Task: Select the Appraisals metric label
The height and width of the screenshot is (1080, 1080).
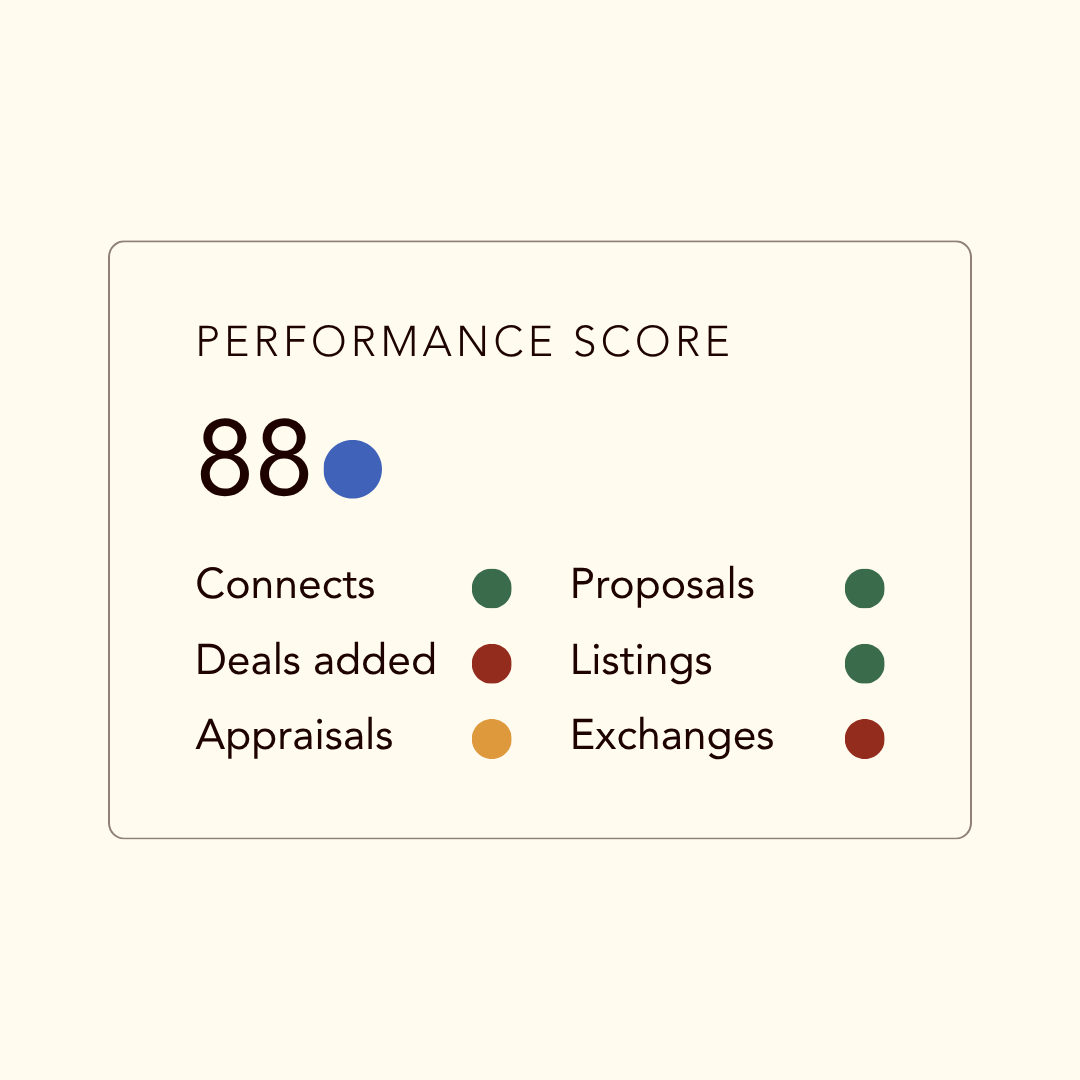Action: [x=295, y=736]
